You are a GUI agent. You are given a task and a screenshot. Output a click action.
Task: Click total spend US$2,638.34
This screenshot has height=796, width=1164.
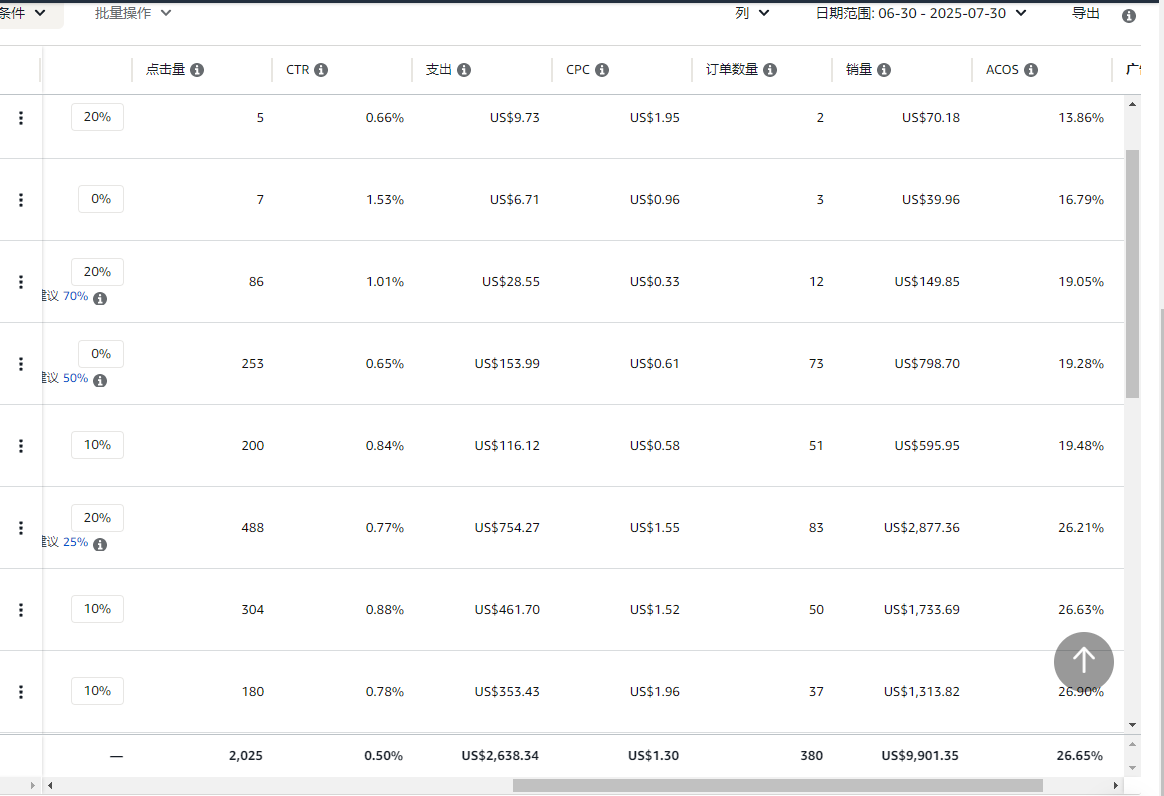click(x=500, y=756)
